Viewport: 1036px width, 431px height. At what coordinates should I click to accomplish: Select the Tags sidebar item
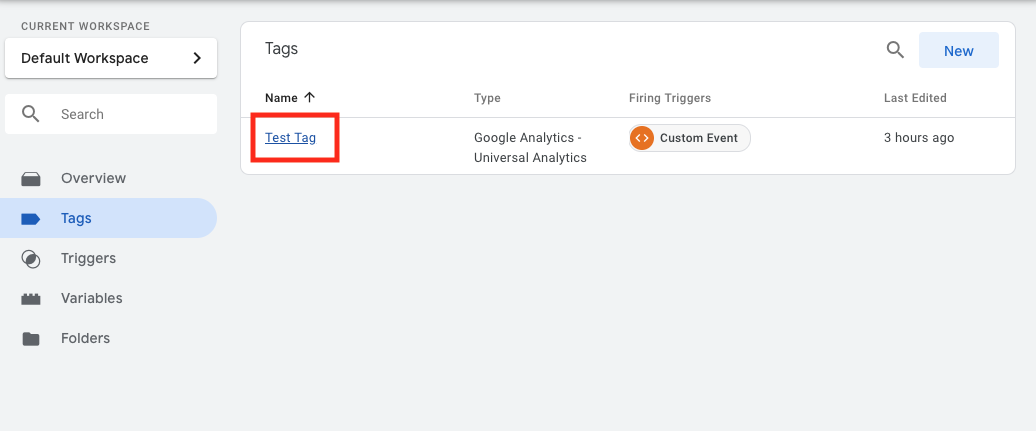[108, 218]
